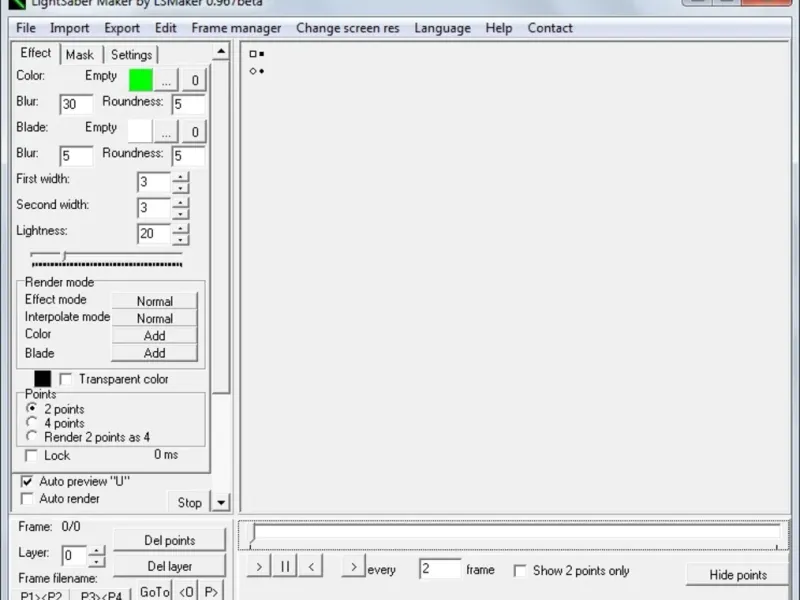
Task: Enable Transparent color checkbox
Action: [x=65, y=379]
